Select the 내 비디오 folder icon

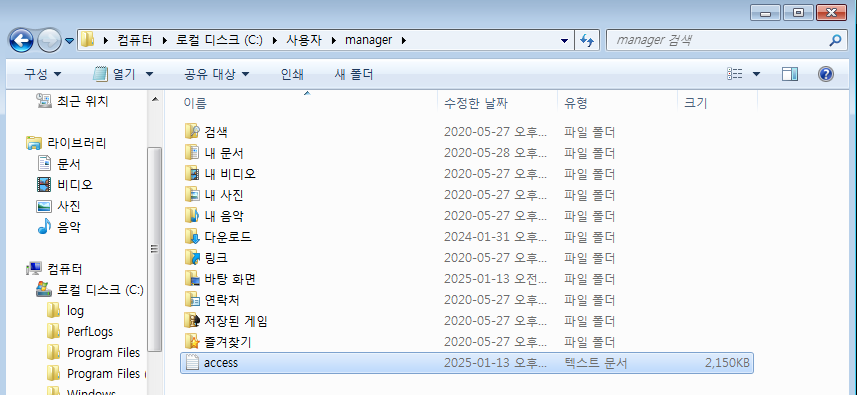pos(192,174)
